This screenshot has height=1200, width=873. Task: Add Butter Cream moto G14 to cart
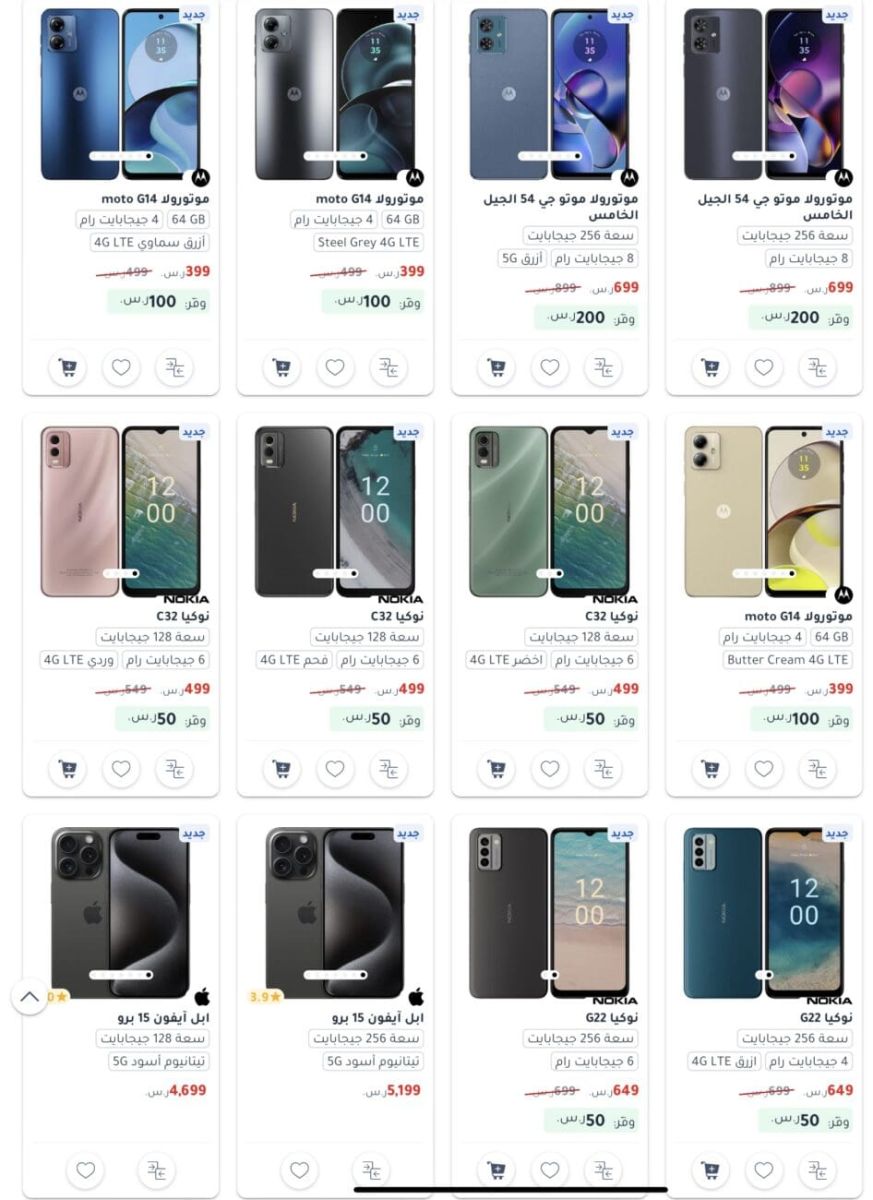coord(711,769)
